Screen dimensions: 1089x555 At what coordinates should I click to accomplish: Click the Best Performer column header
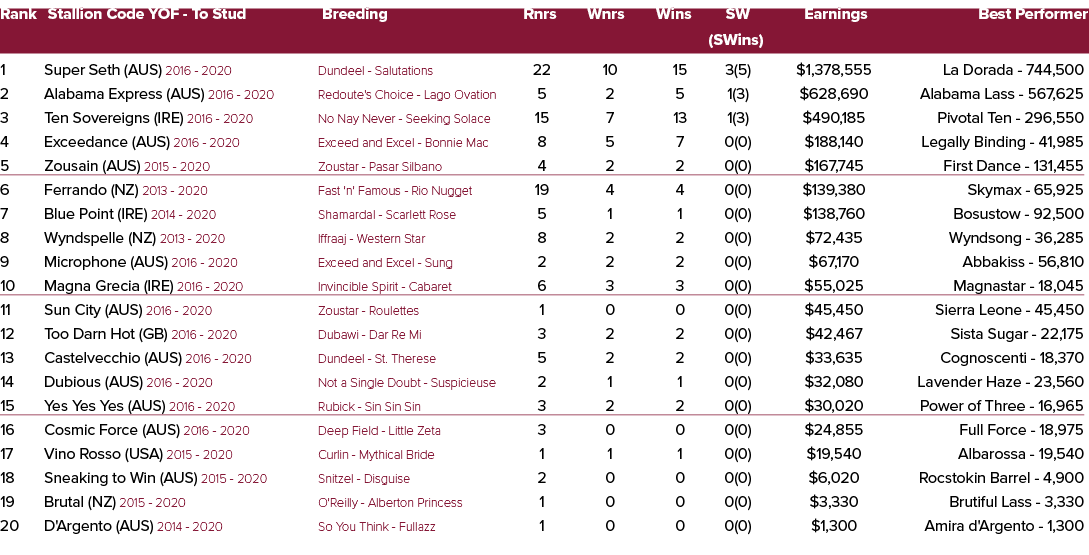1033,15
